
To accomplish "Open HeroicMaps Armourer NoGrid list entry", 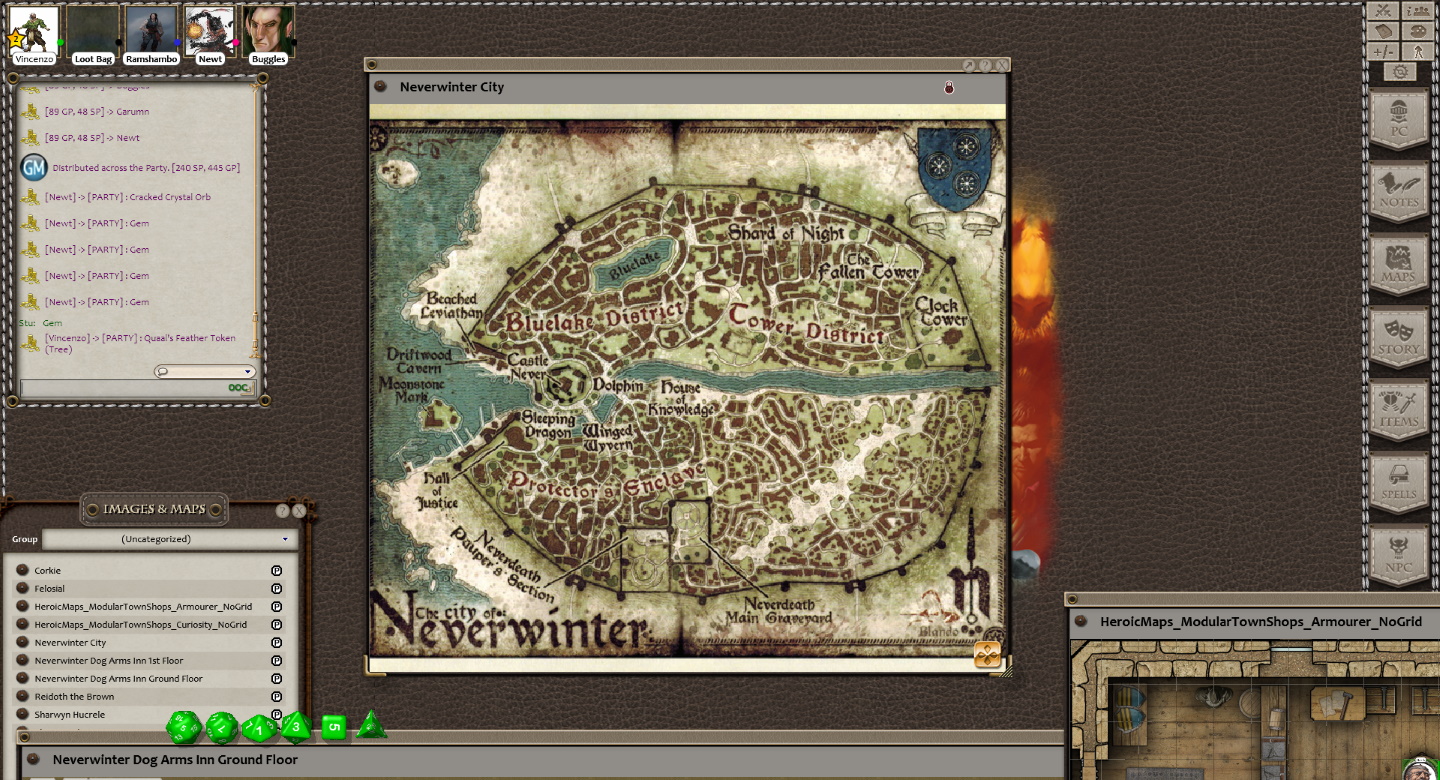I will 143,607.
